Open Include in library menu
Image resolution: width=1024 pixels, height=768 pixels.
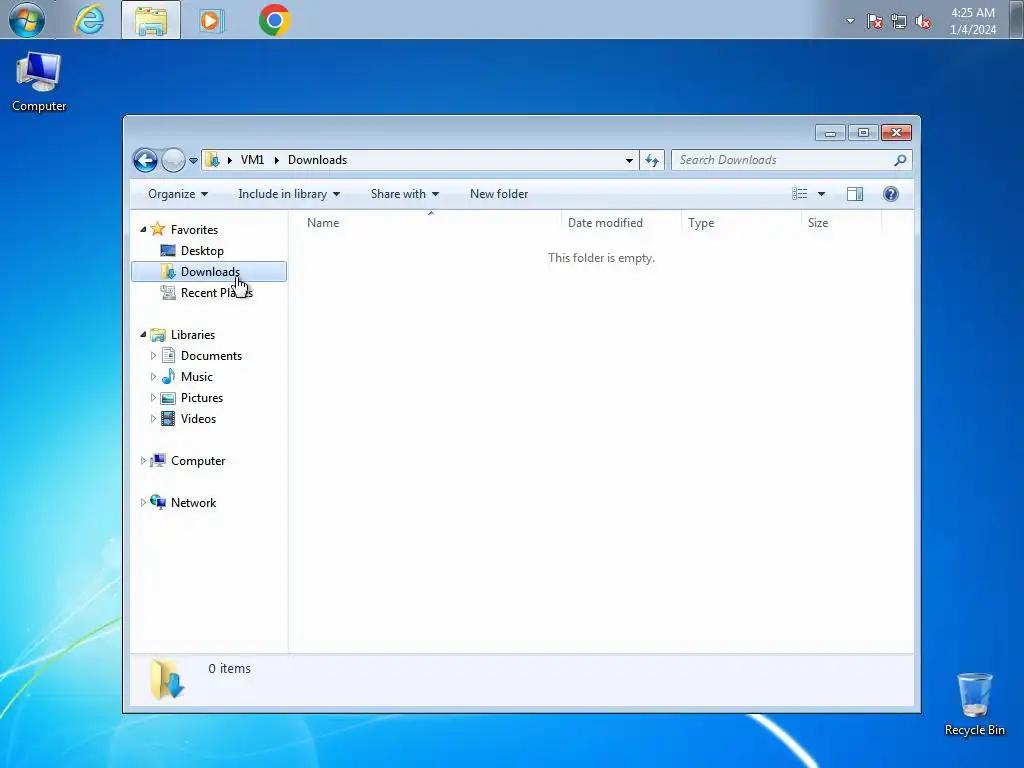pos(289,194)
